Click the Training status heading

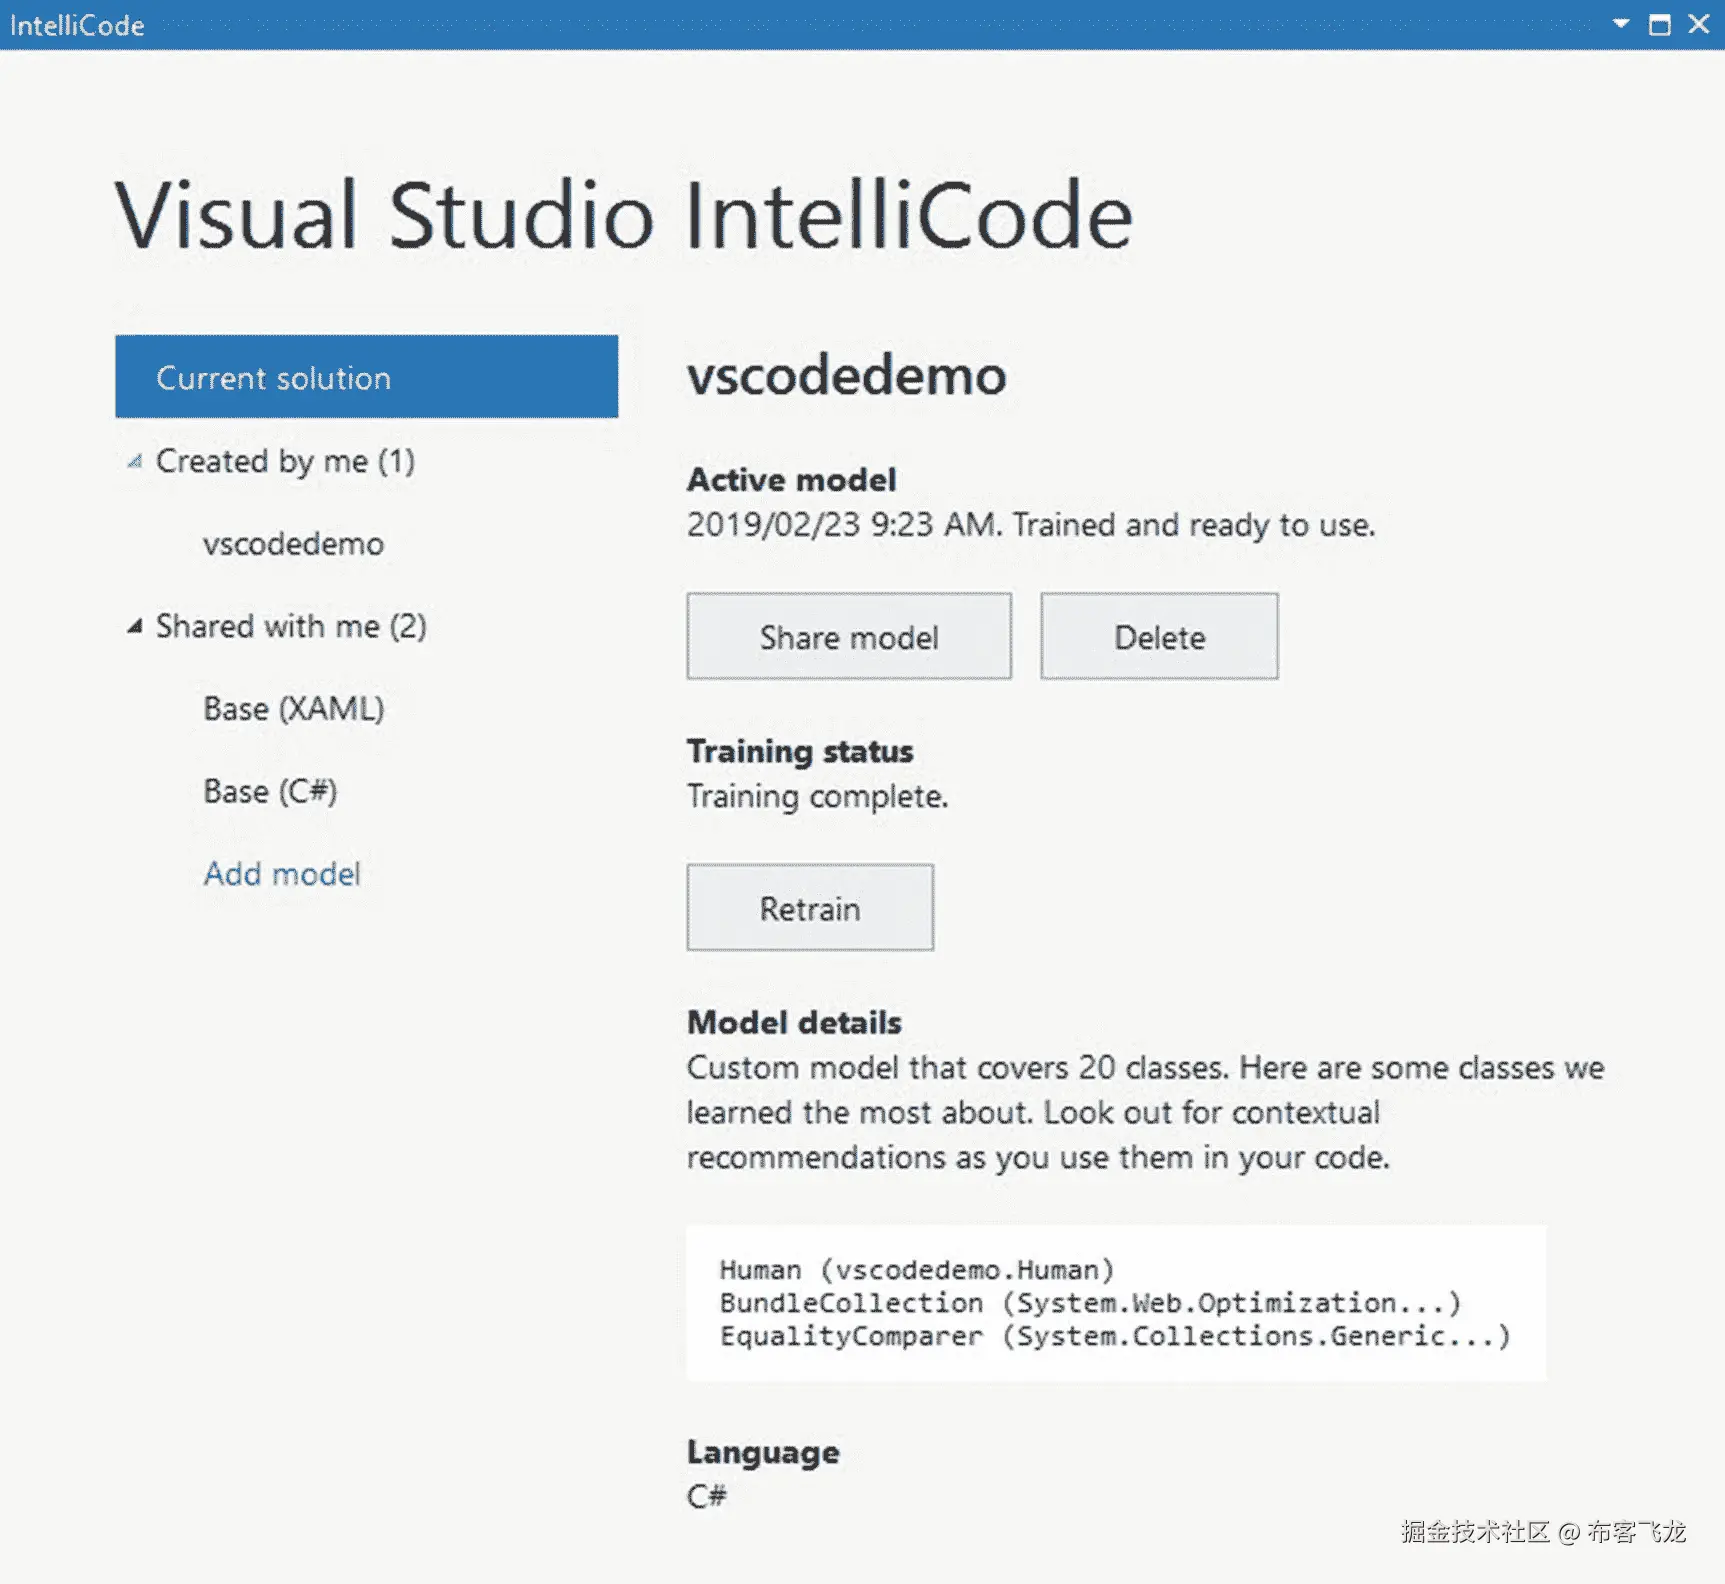[x=800, y=751]
